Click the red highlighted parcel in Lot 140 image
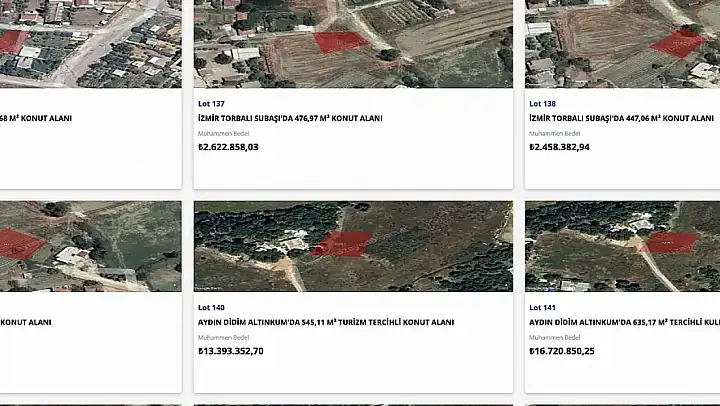 [x=340, y=244]
